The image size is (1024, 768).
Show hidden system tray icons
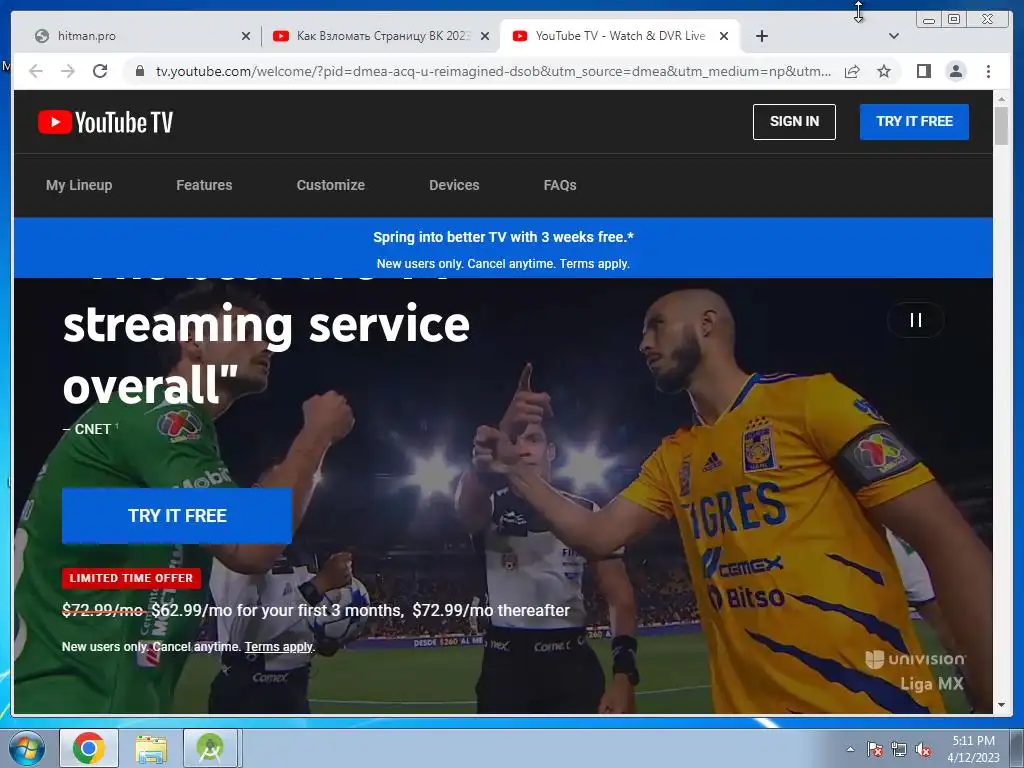(x=850, y=749)
